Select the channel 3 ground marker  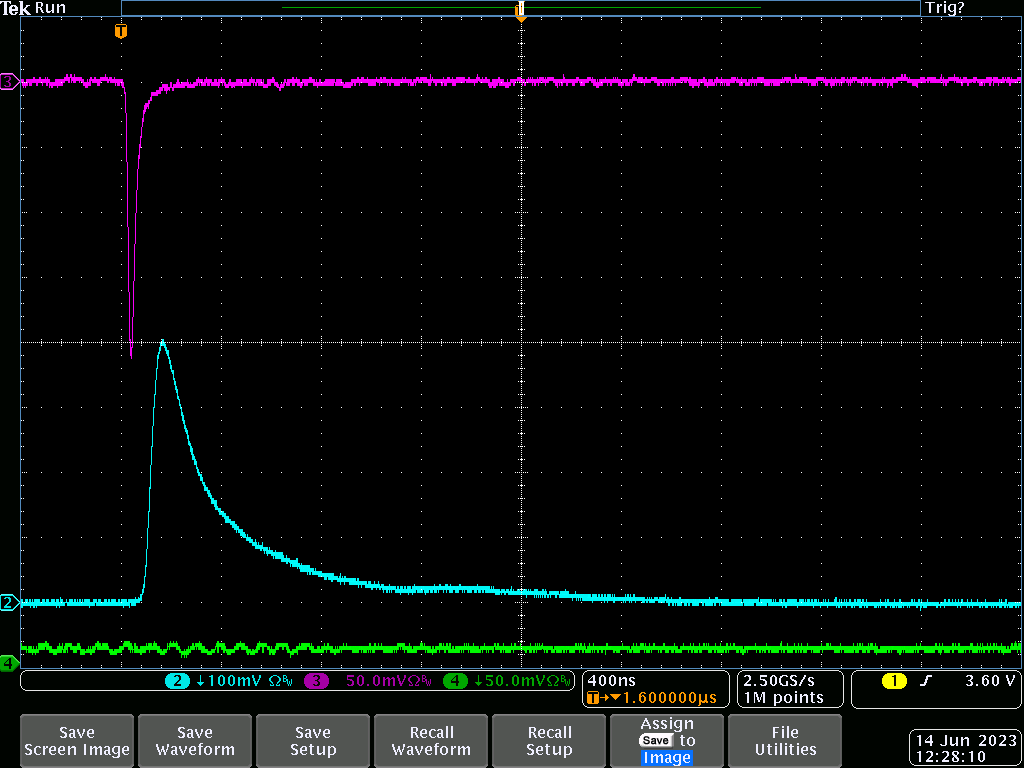[x=9, y=81]
